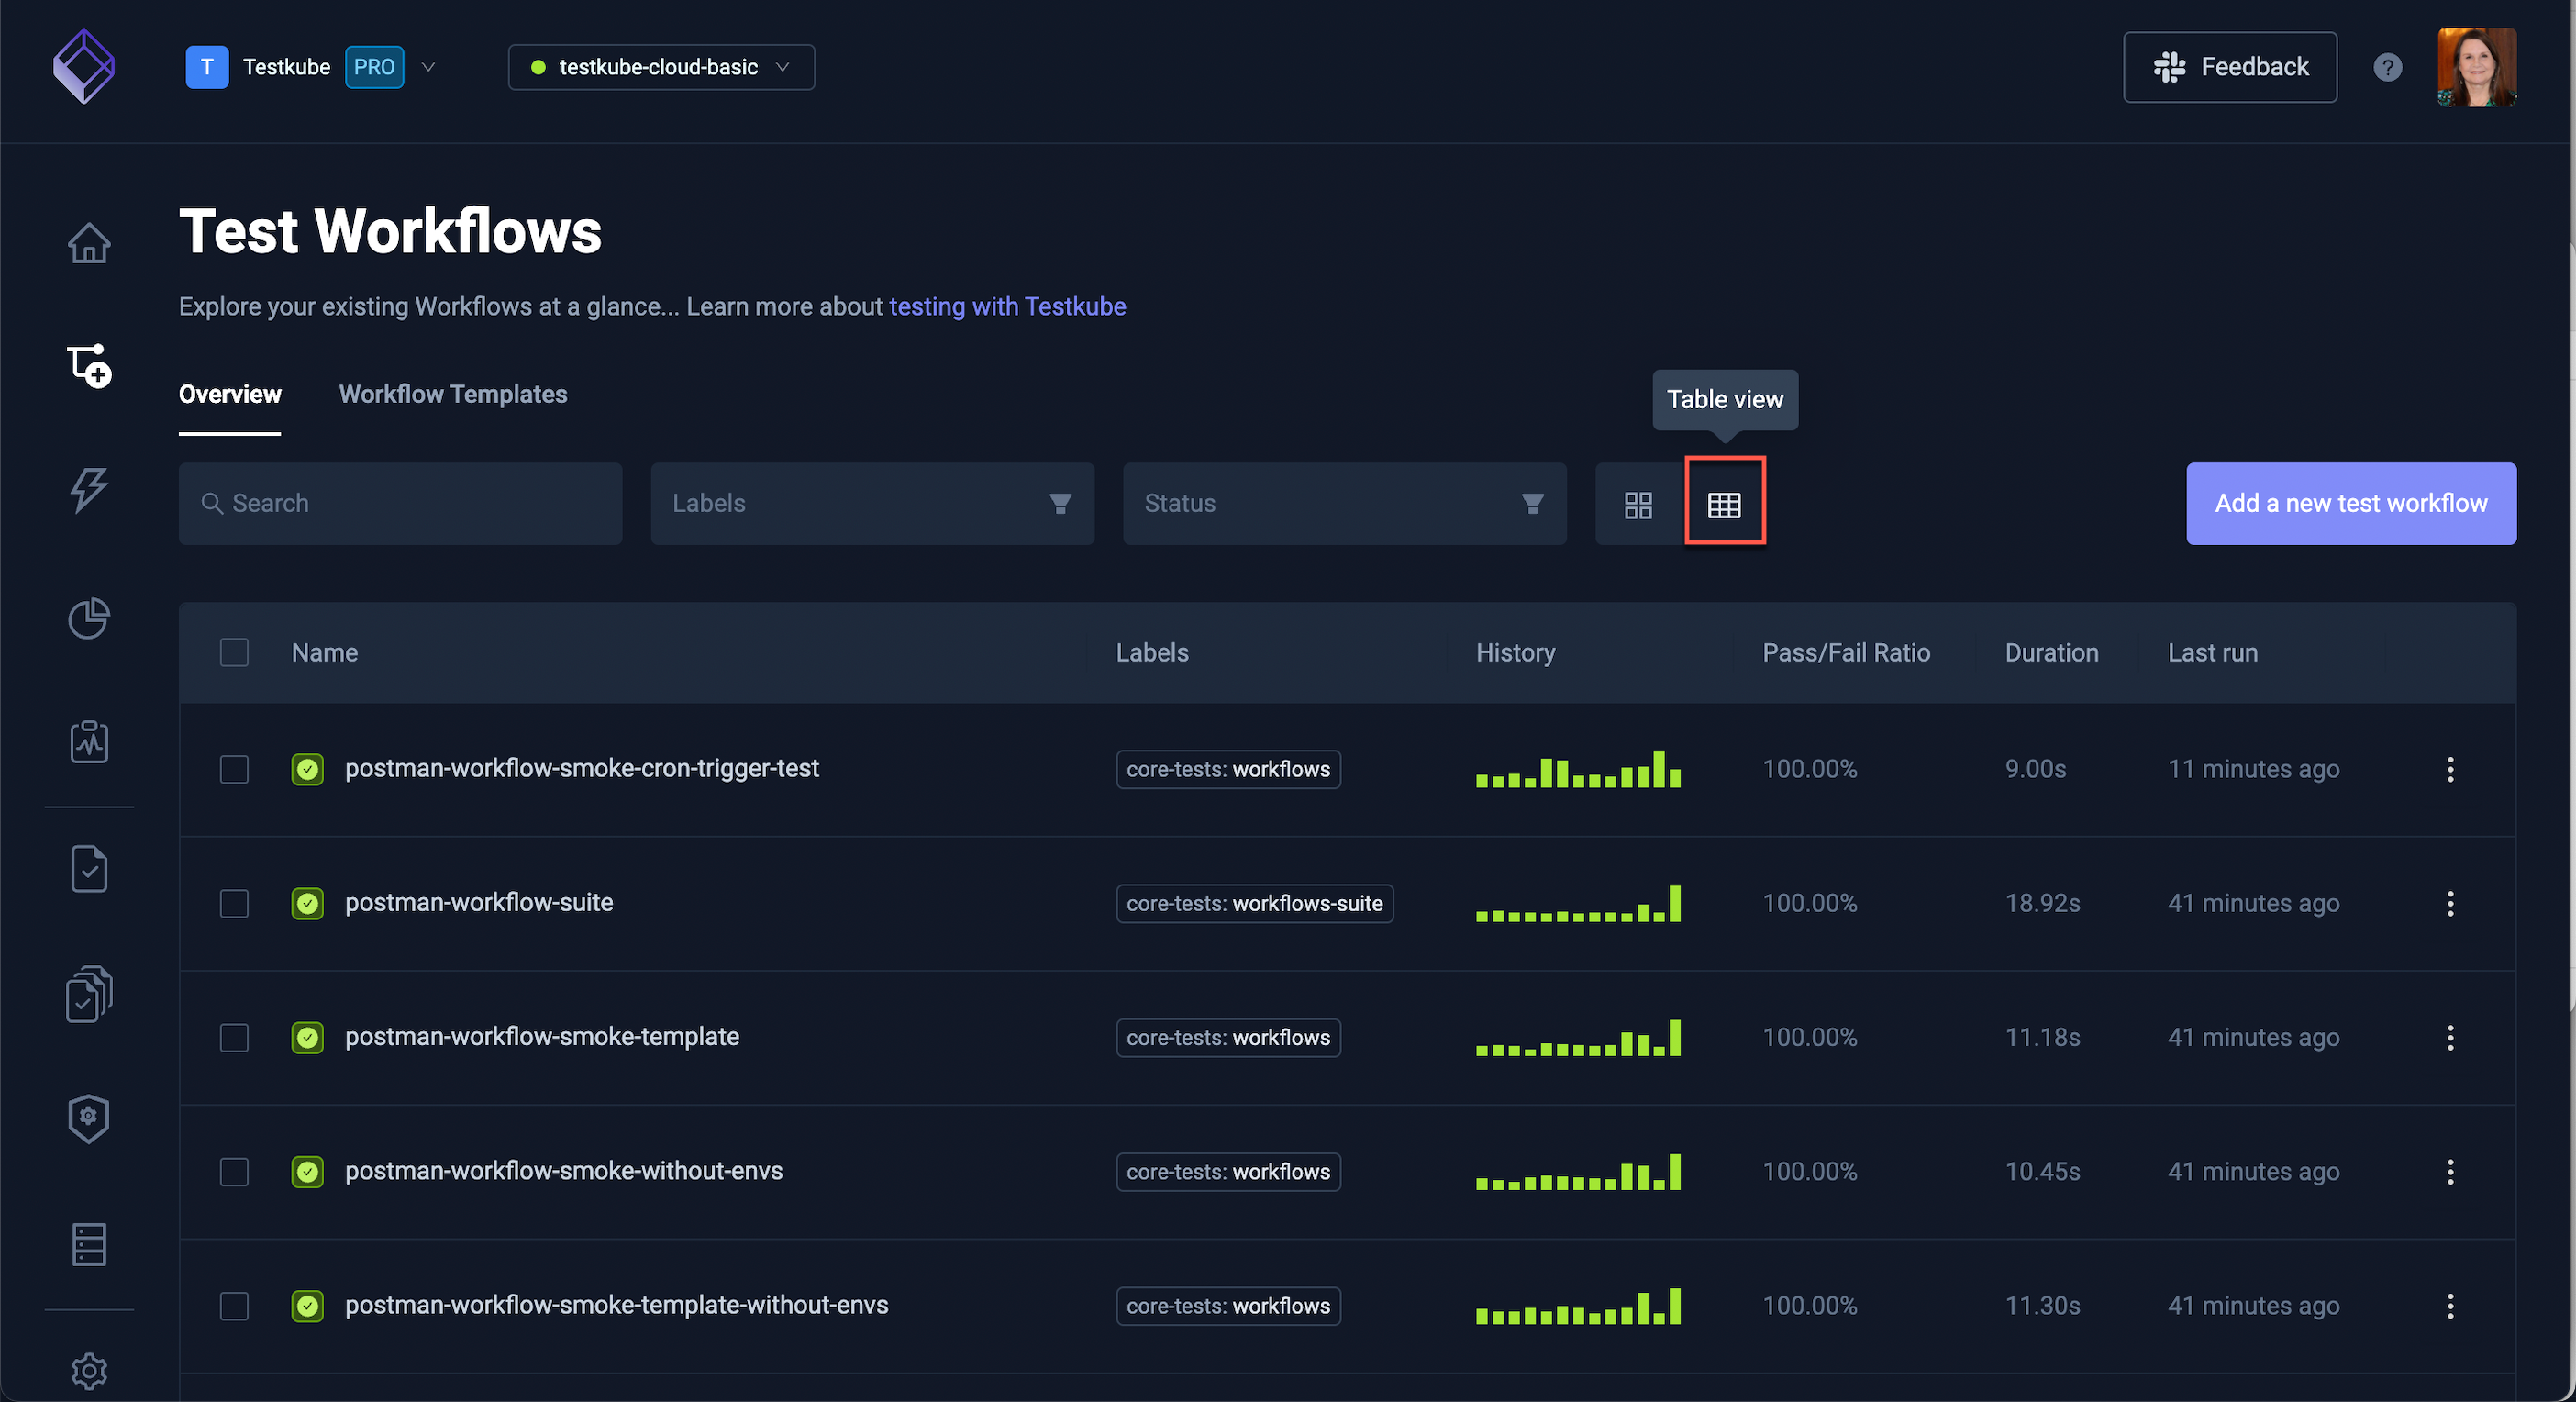Open actions menu for postman-workflow-suite
The width and height of the screenshot is (2576, 1402).
[2450, 903]
